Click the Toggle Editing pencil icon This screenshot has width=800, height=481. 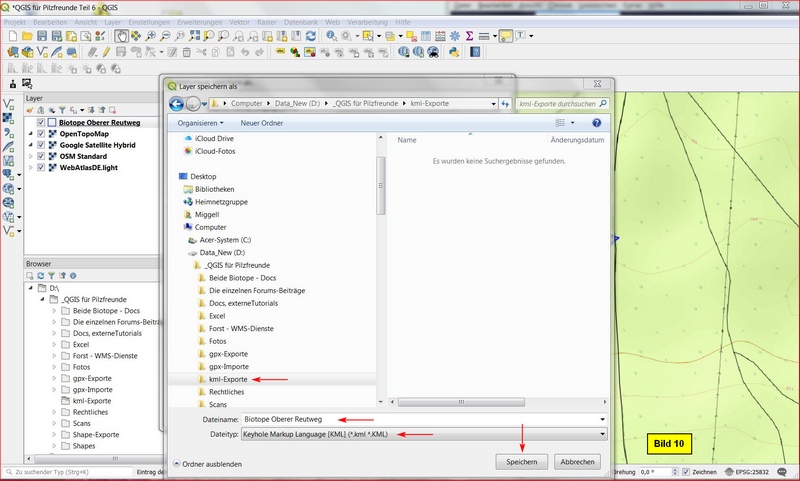click(106, 52)
